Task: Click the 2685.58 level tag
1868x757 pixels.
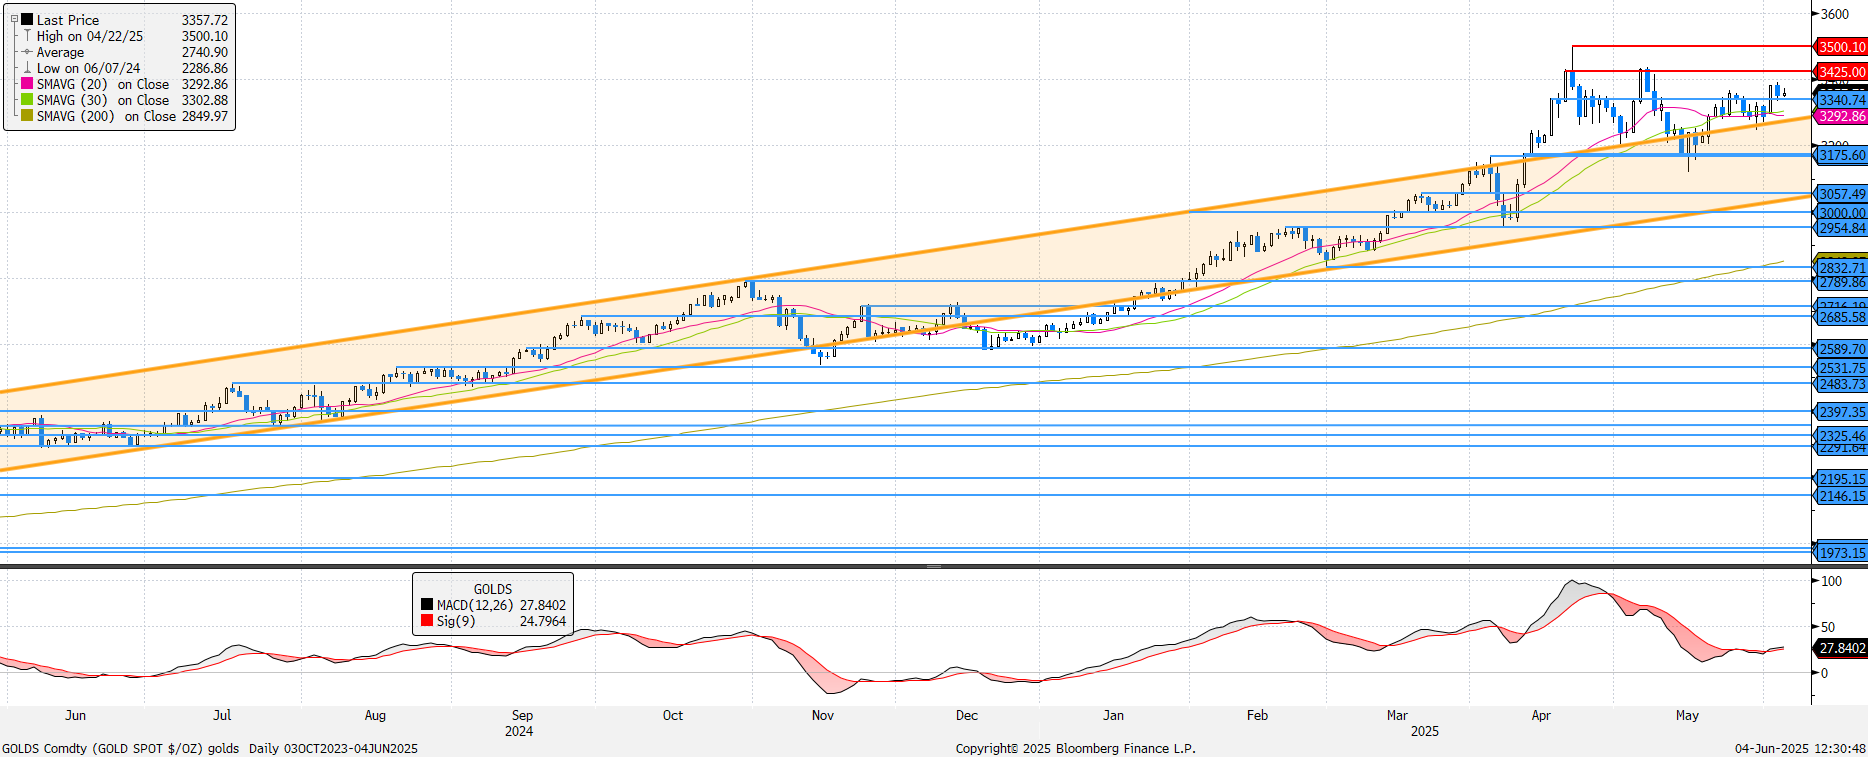Action: (1840, 317)
